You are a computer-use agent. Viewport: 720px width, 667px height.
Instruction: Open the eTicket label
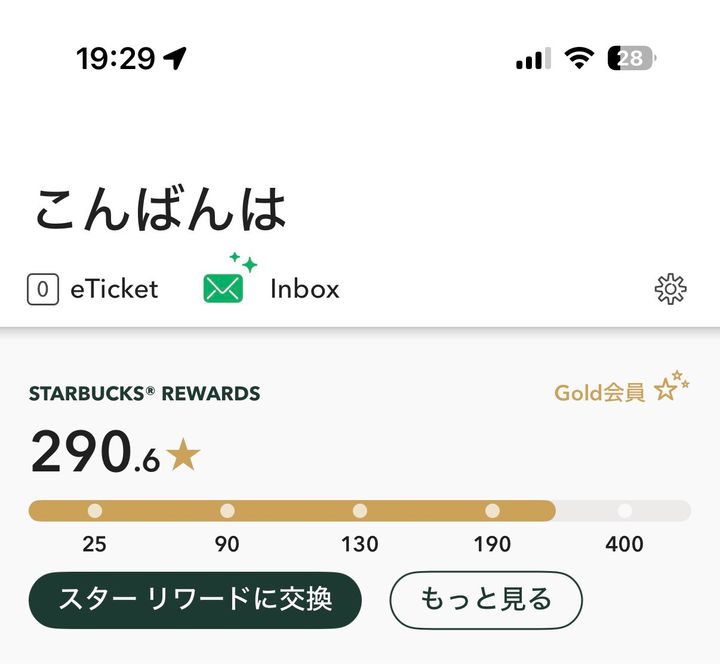coord(114,289)
